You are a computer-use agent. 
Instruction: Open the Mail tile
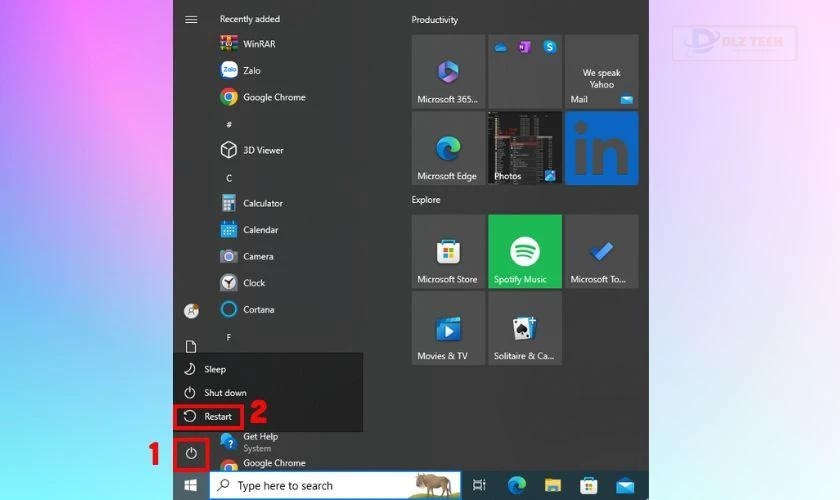(x=601, y=71)
